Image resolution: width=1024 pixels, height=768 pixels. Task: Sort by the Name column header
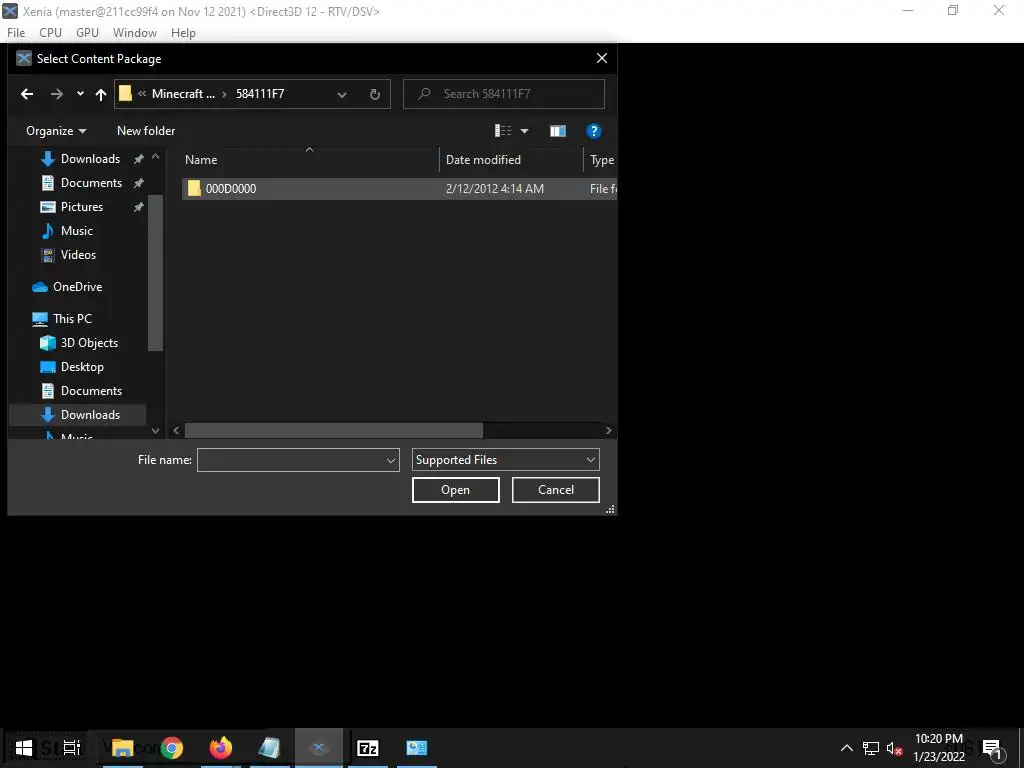pyautogui.click(x=310, y=160)
